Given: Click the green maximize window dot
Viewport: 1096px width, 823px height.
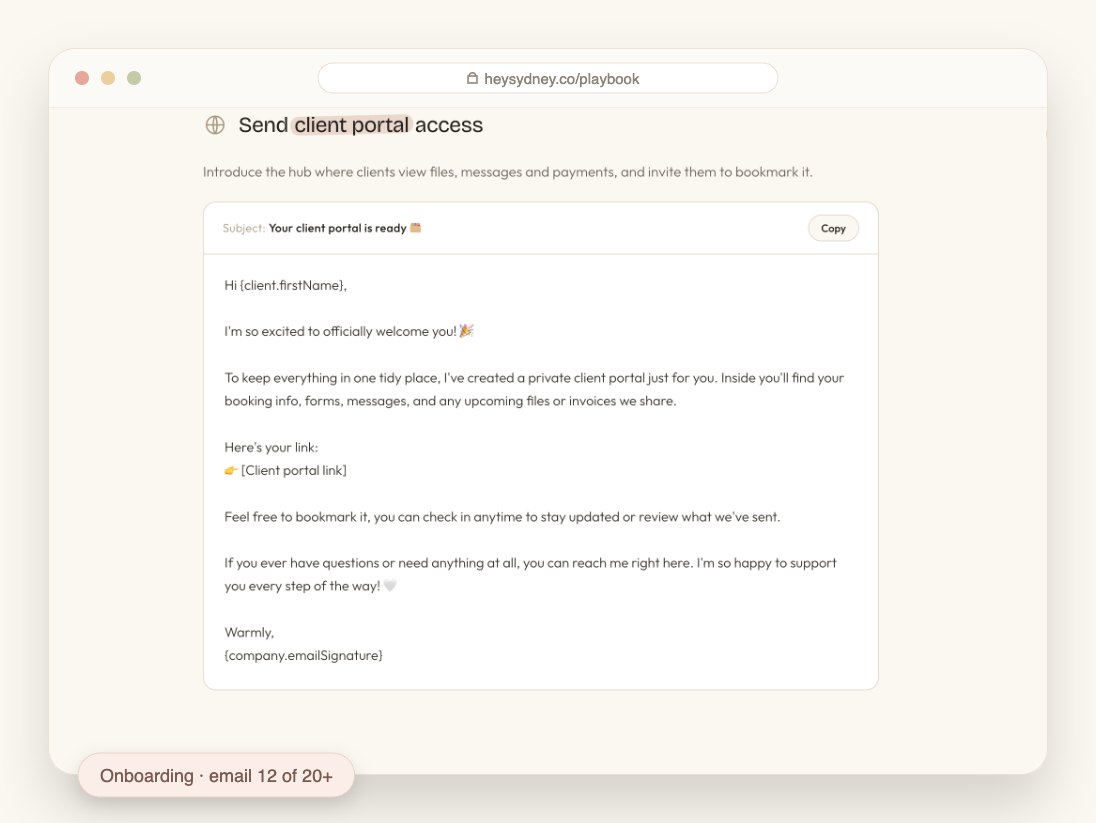Looking at the screenshot, I should [x=134, y=78].
